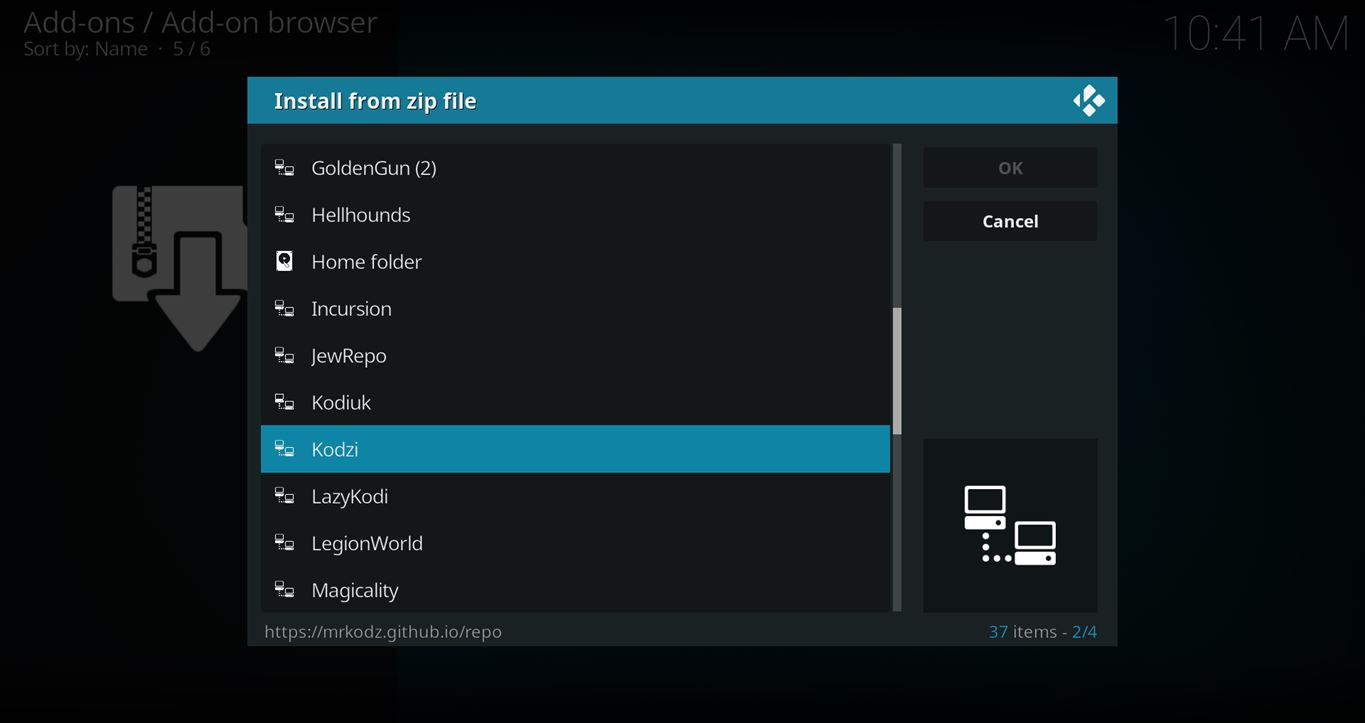Click the Kodi logo in dialog header
Screen dimensions: 1365x723
point(1088,101)
